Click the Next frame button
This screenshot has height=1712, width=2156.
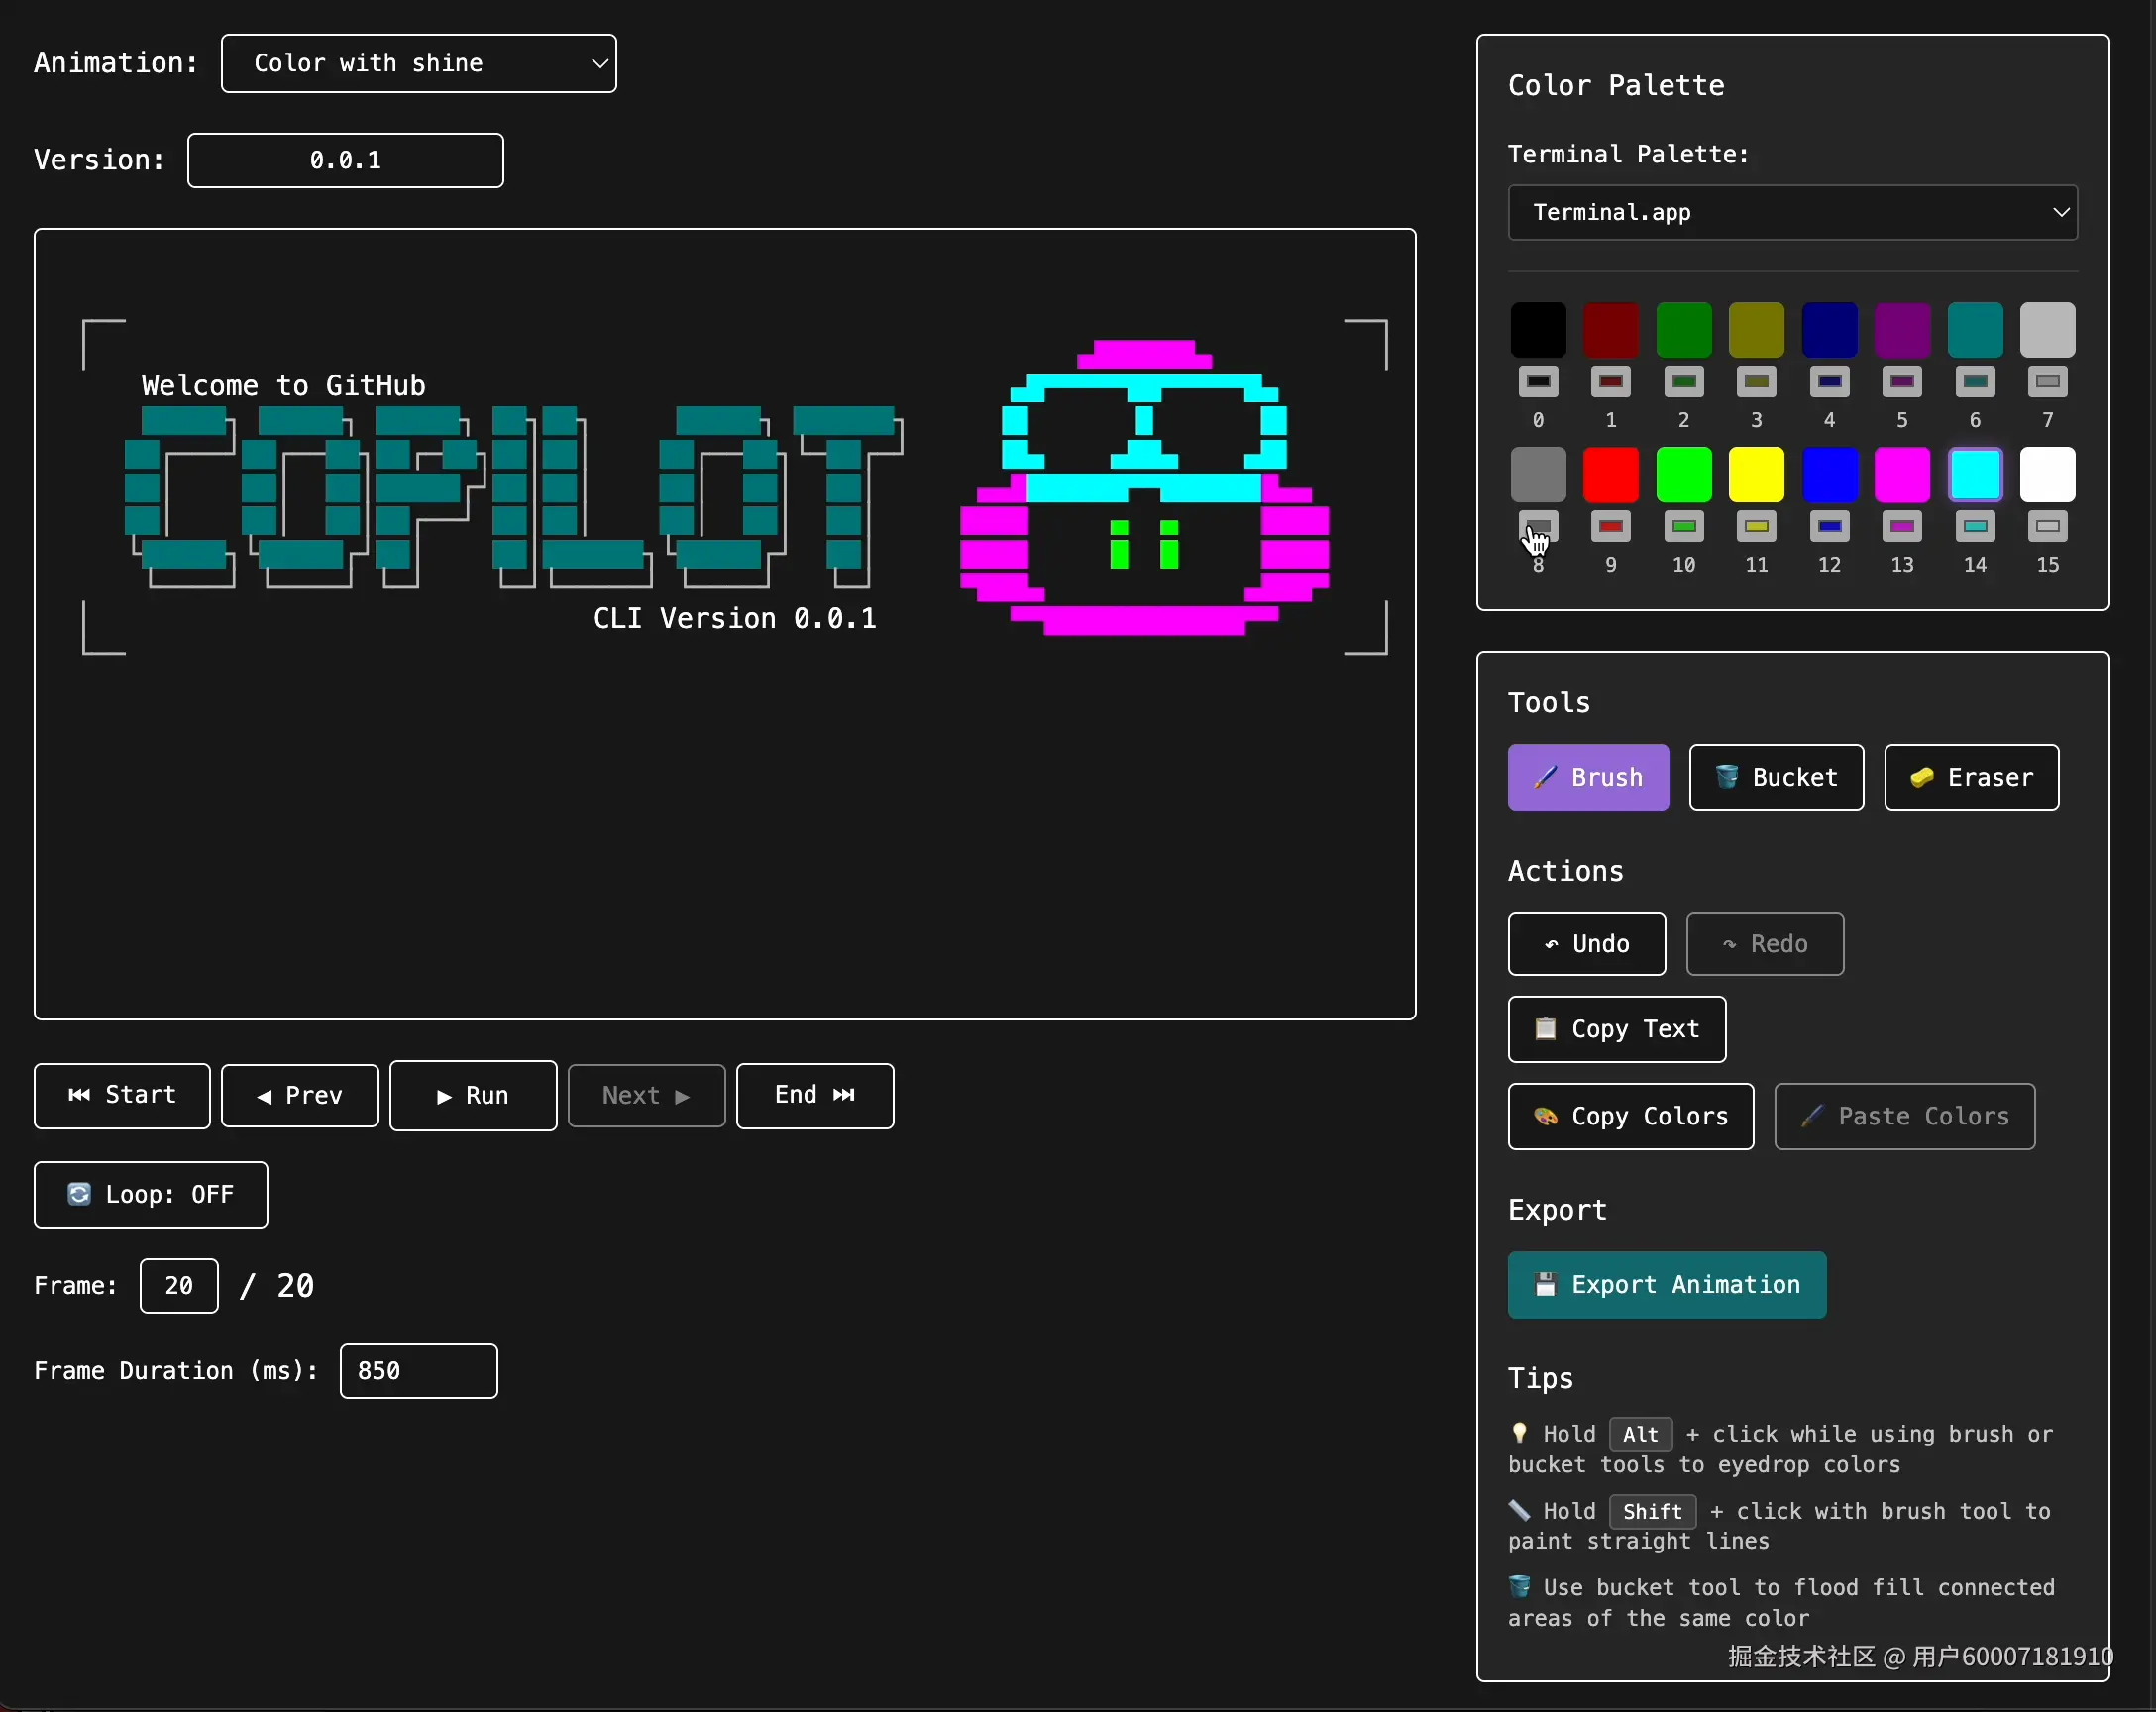tap(646, 1095)
